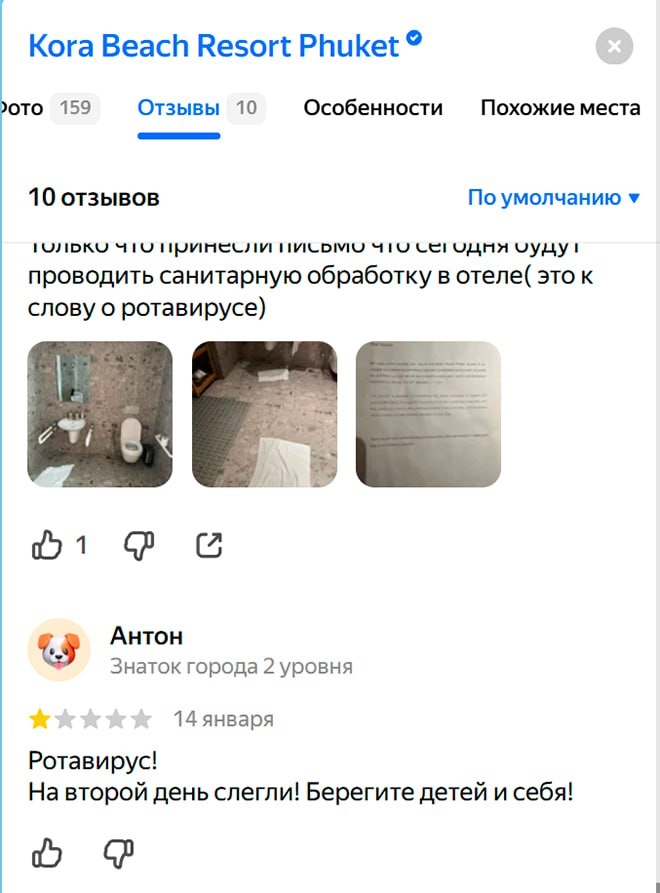Open Kora Beach Resort Phuket title link

coord(214,46)
